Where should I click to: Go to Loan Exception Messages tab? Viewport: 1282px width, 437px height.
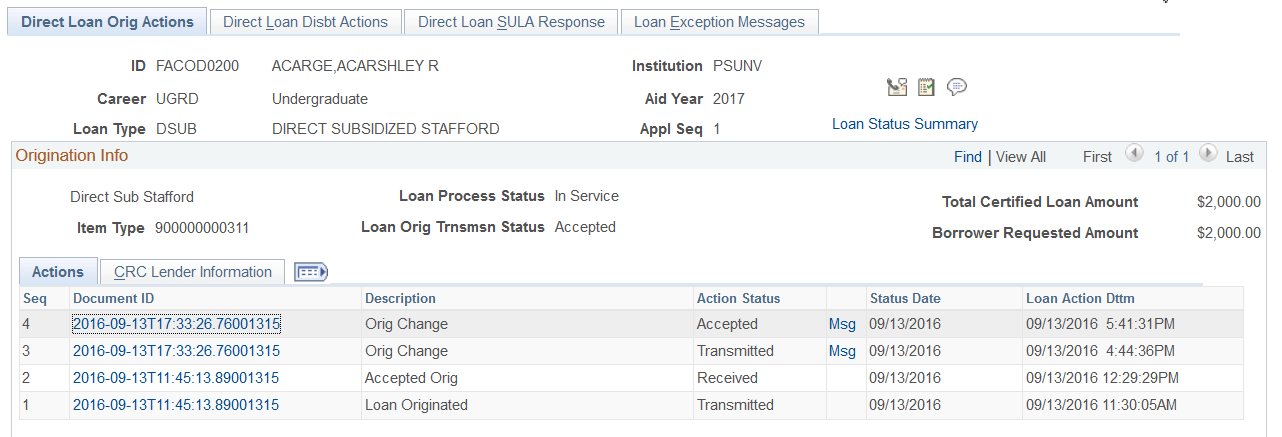tap(719, 22)
